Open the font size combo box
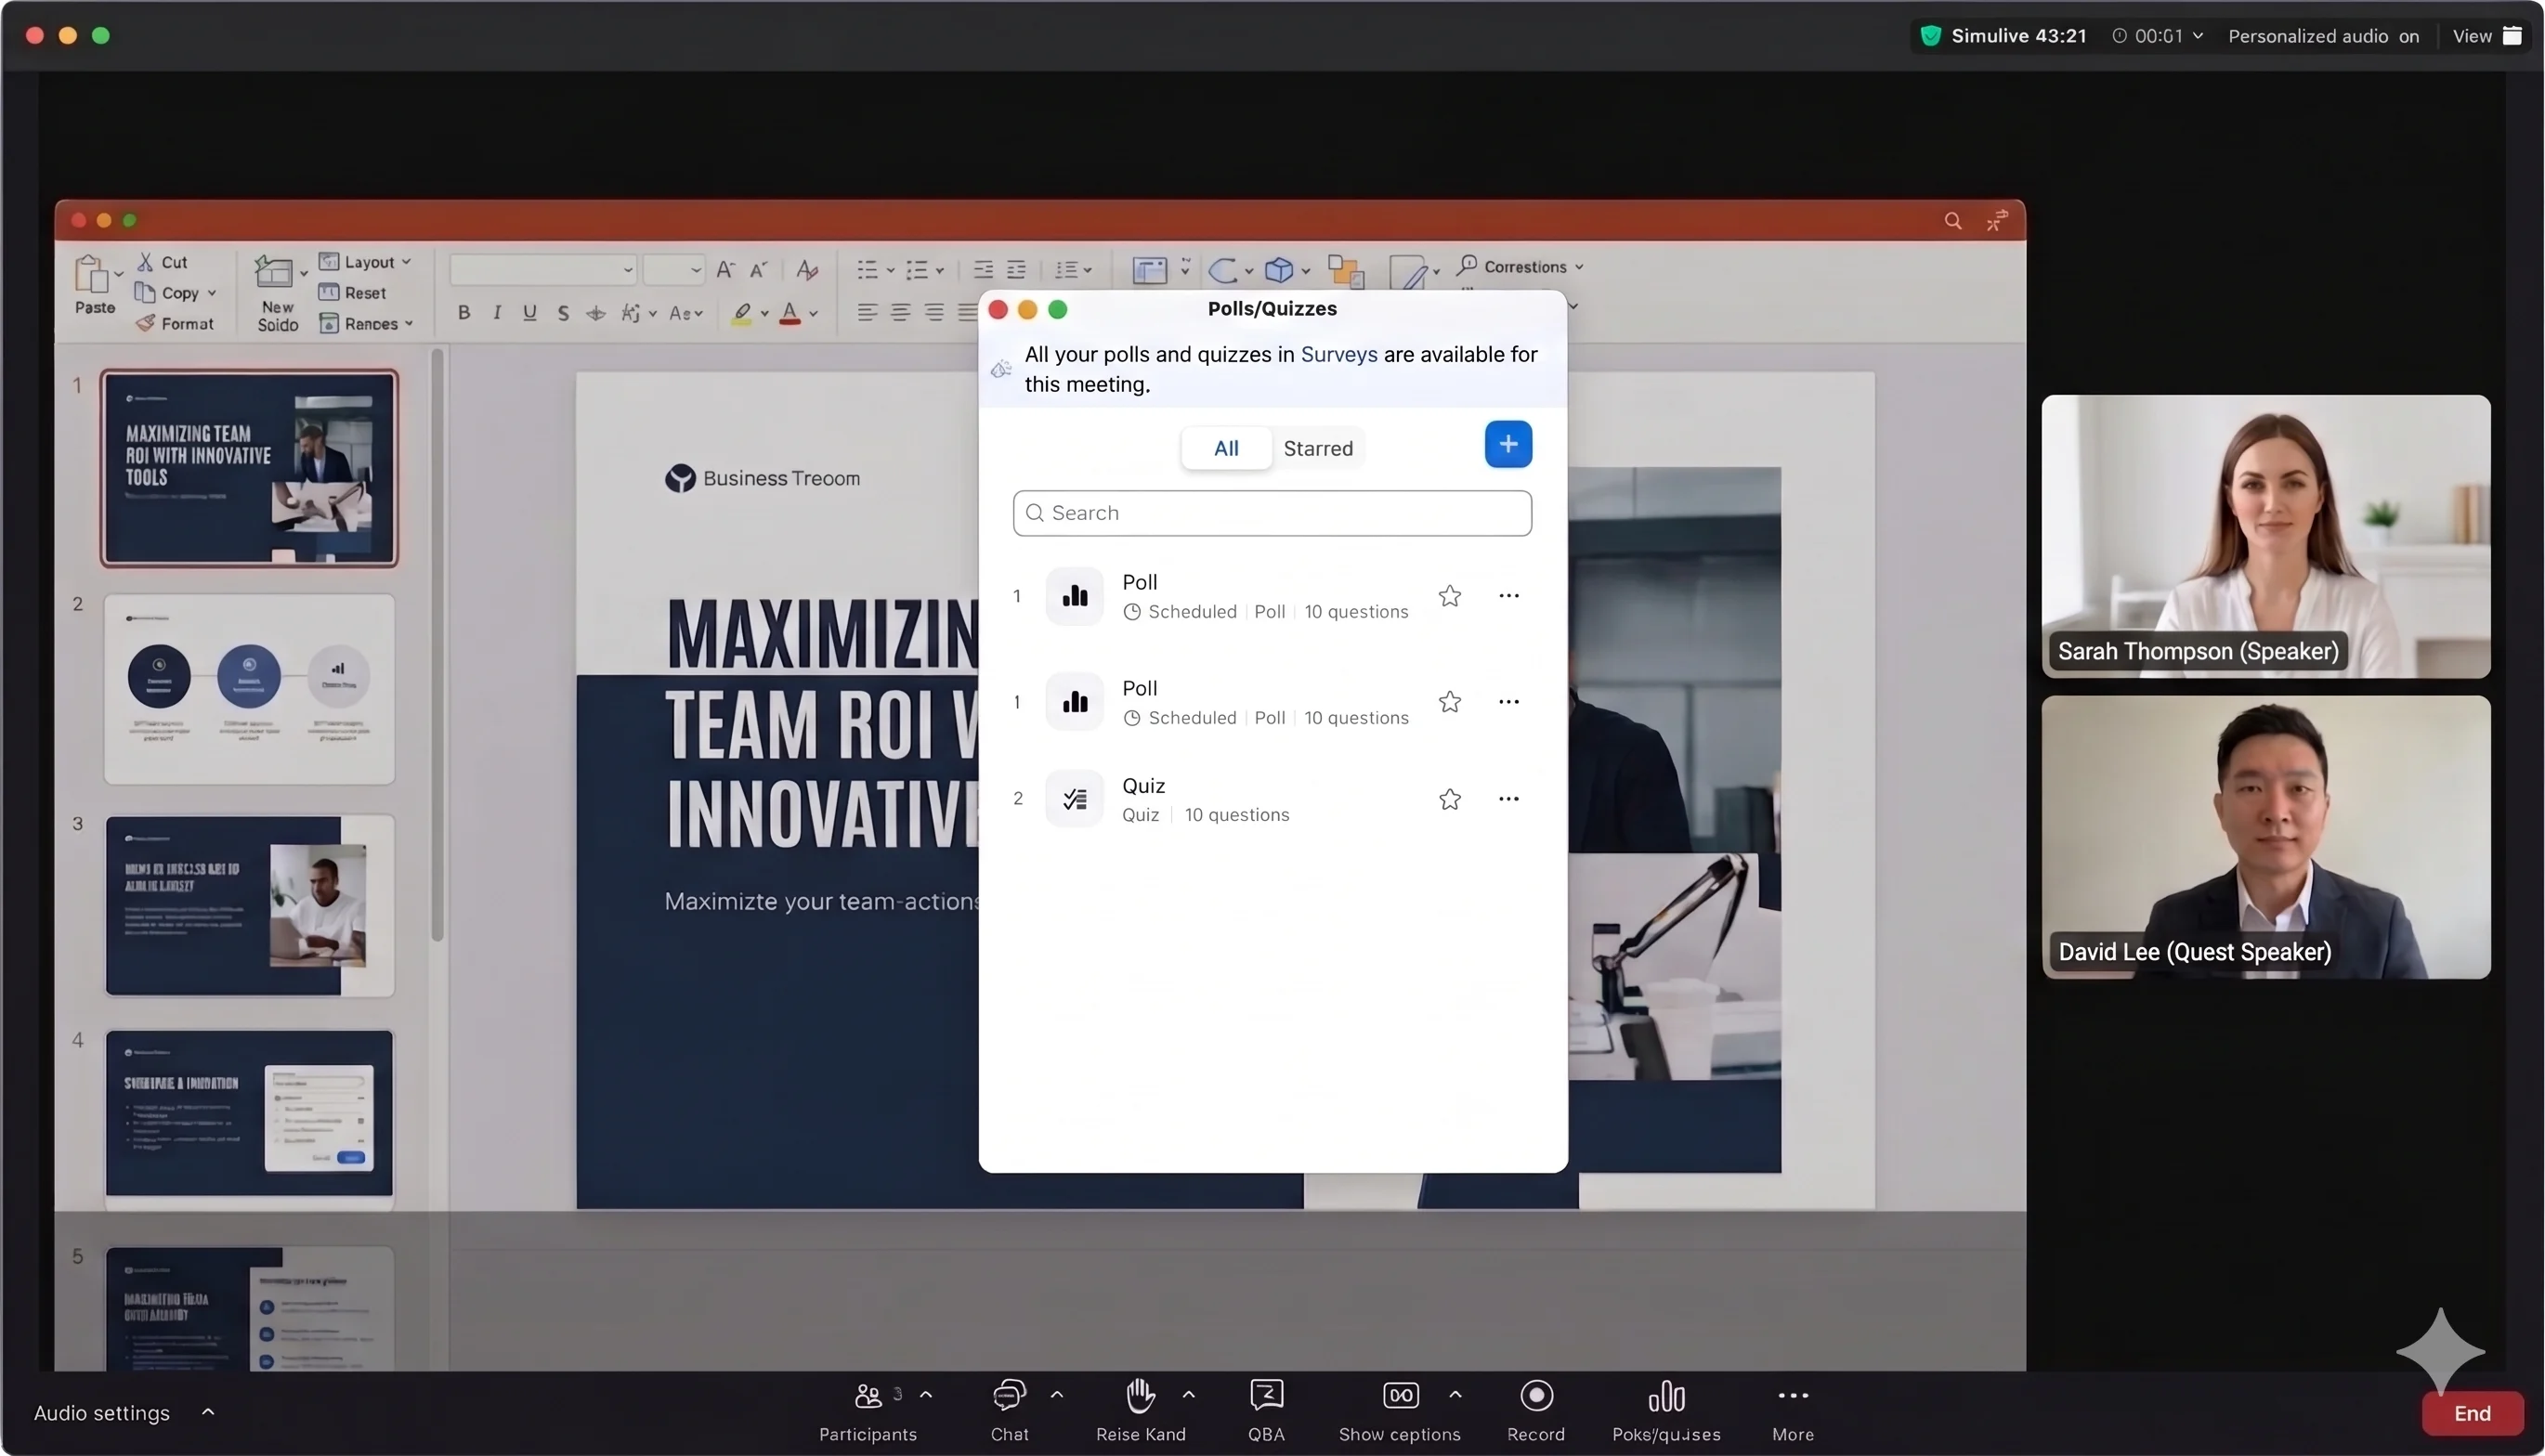2545x1456 pixels. (673, 270)
